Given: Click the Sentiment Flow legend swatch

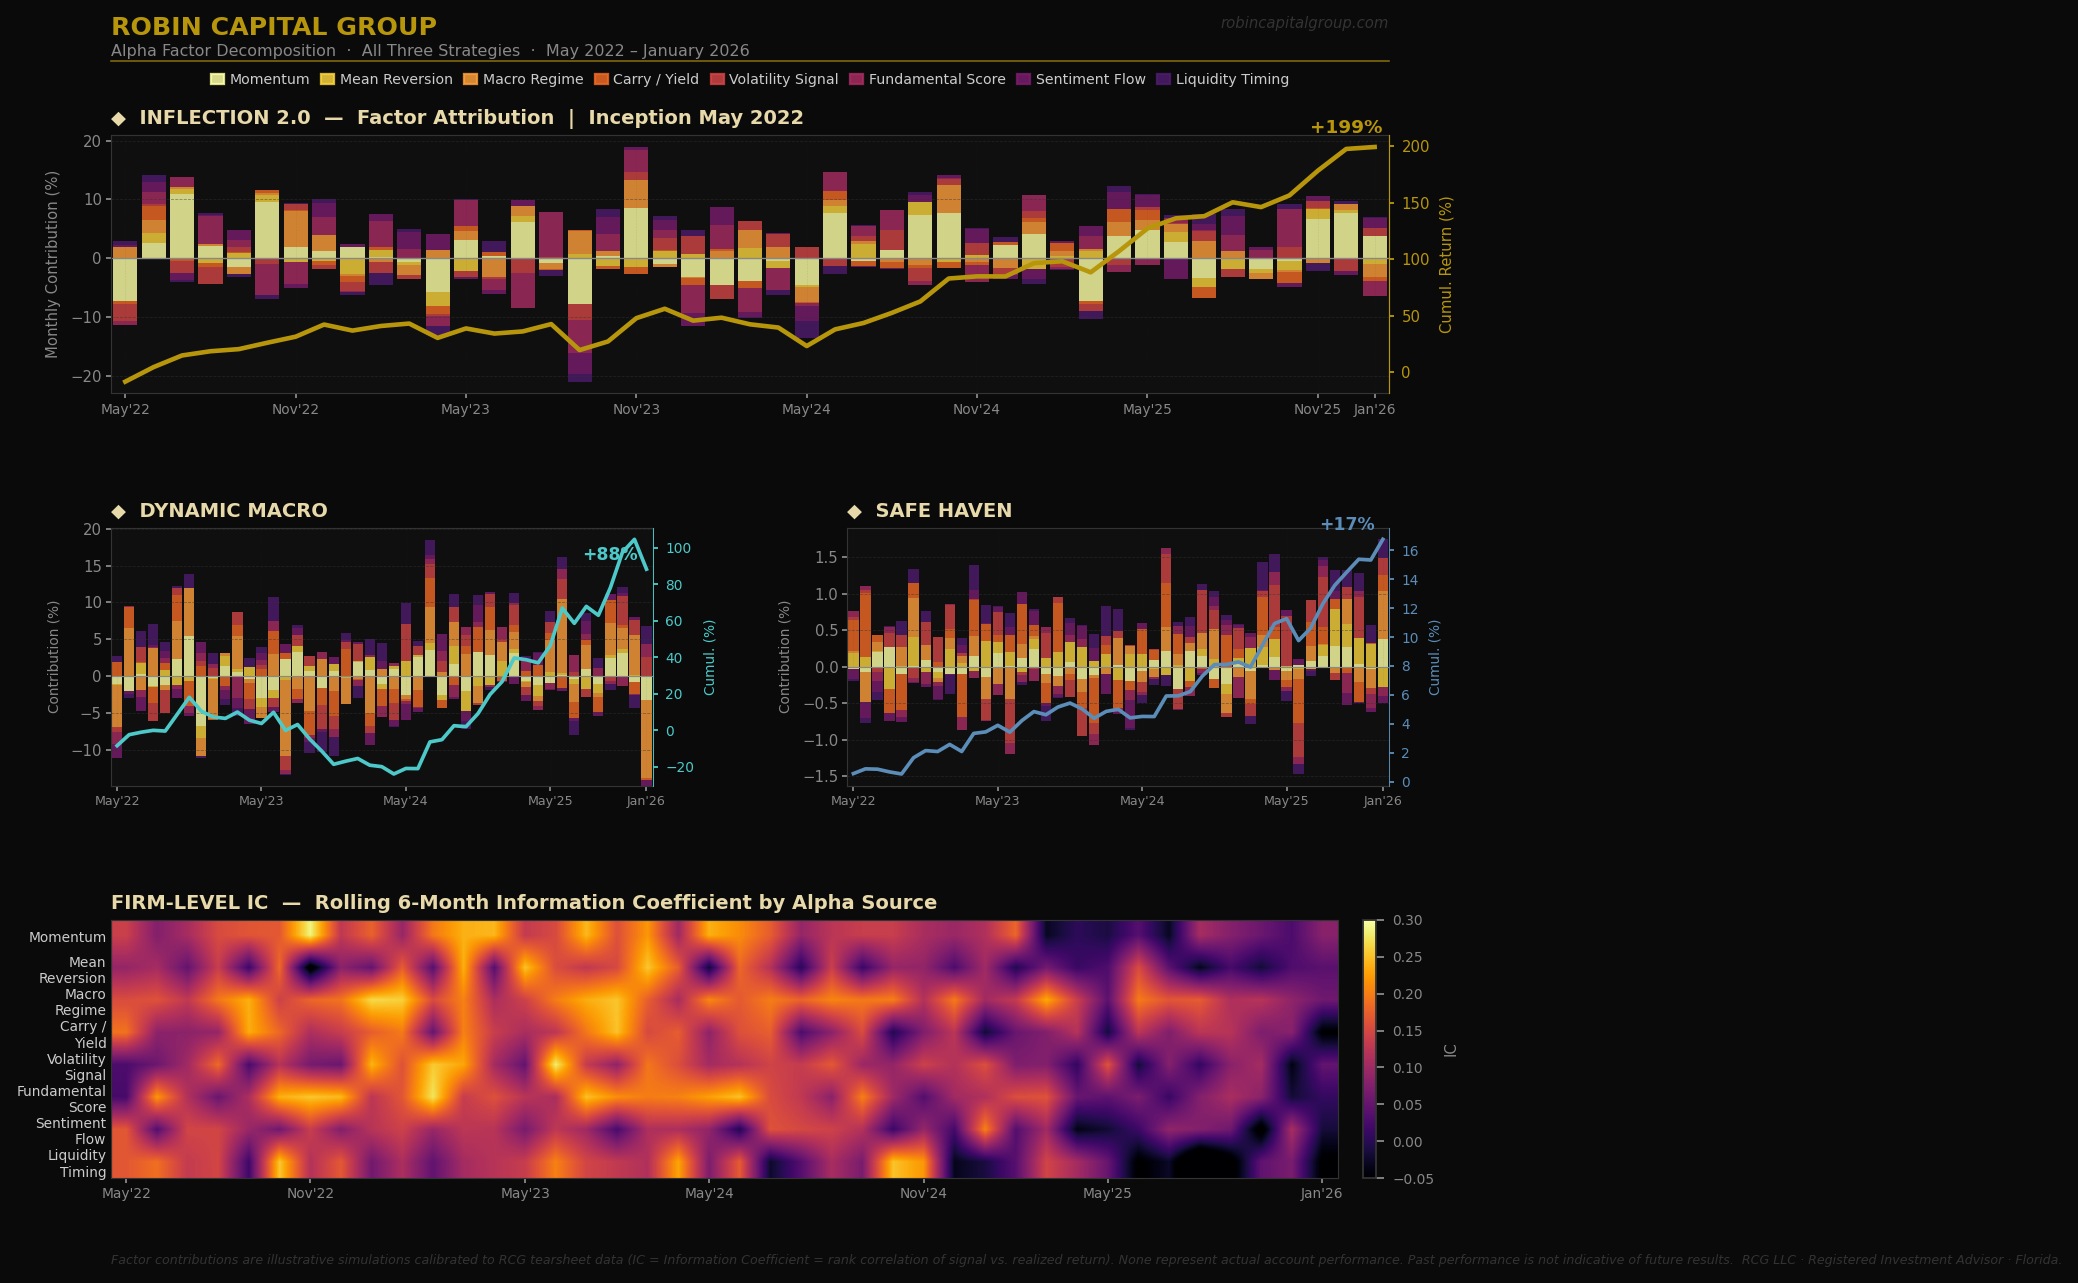Looking at the screenshot, I should click(x=1023, y=79).
